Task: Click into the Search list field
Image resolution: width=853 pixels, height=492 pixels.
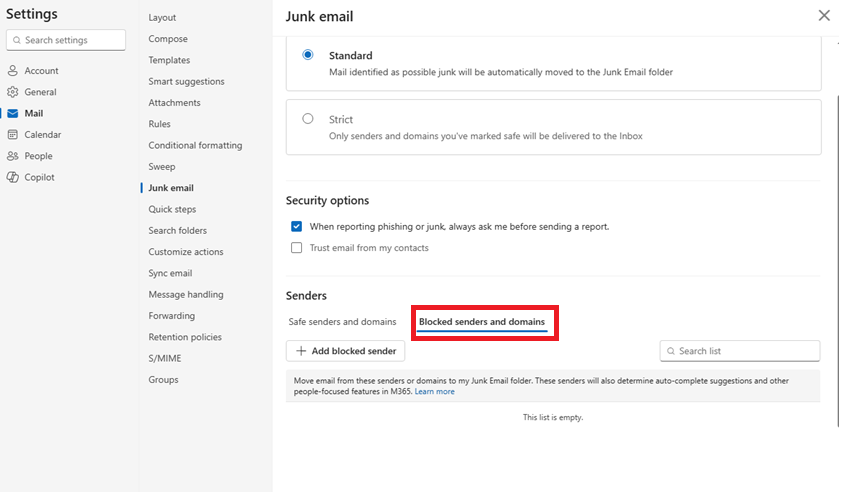Action: [x=740, y=351]
